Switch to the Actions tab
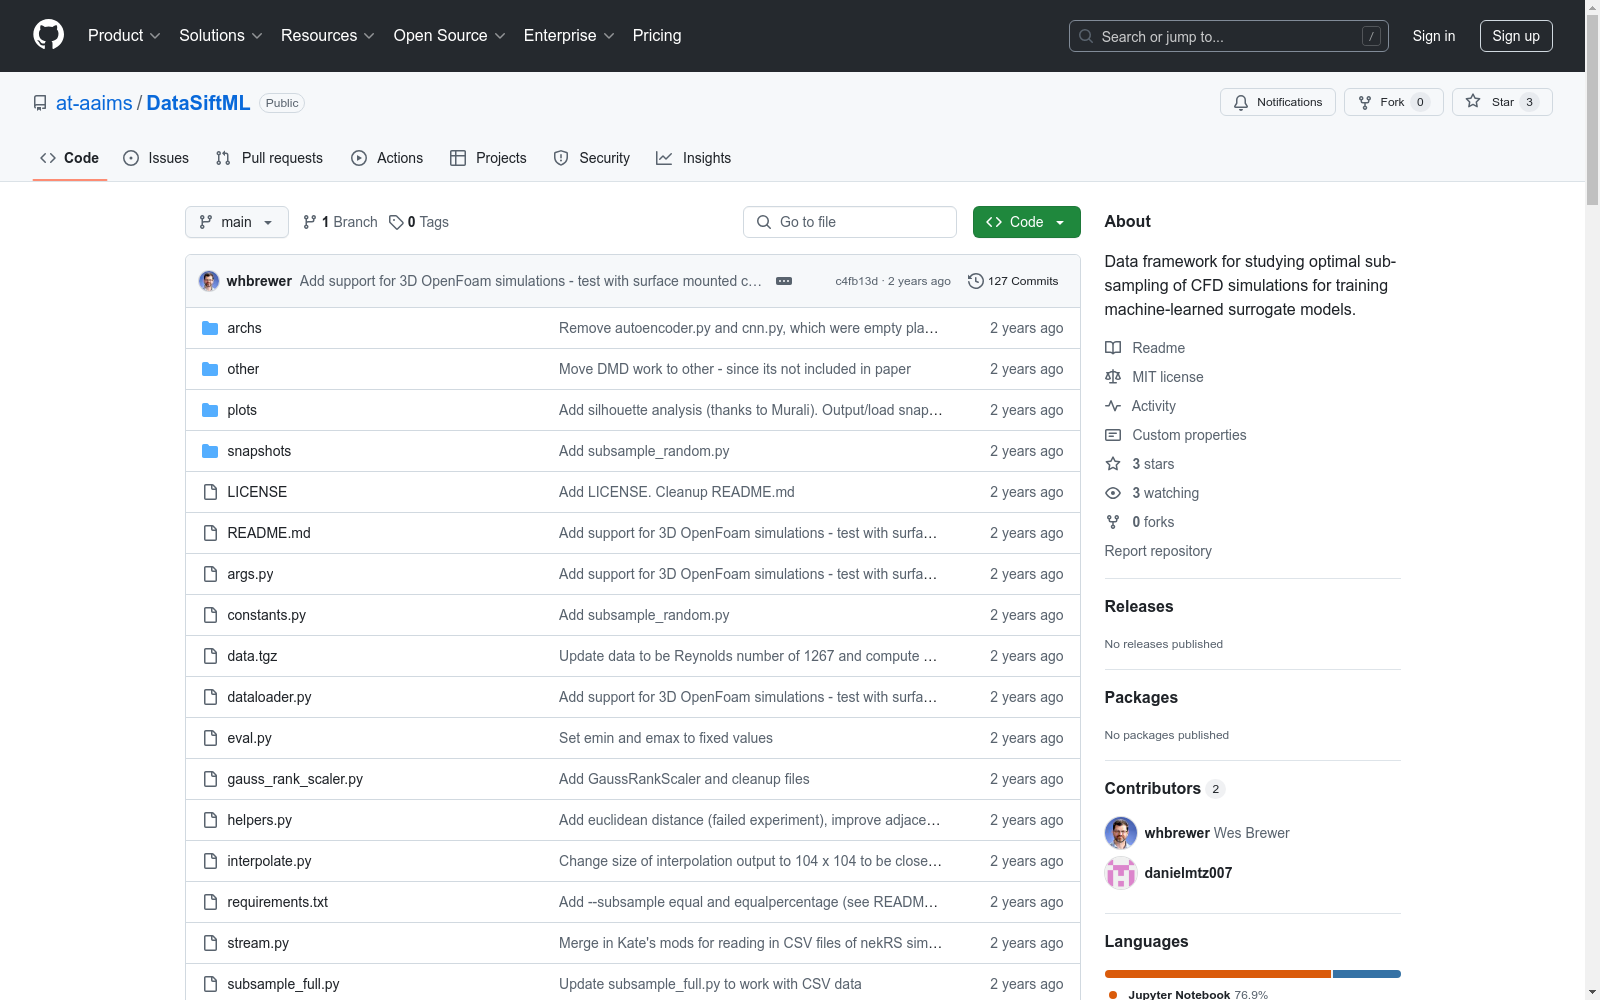This screenshot has width=1600, height=1000. pyautogui.click(x=387, y=158)
